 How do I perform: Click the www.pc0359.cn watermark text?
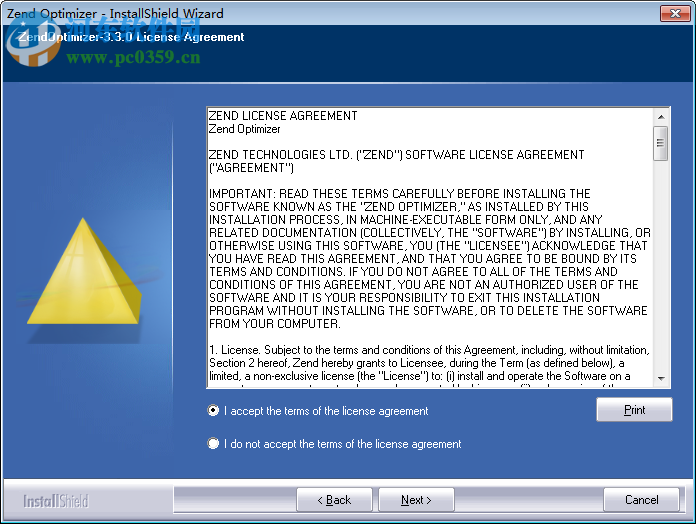click(133, 57)
